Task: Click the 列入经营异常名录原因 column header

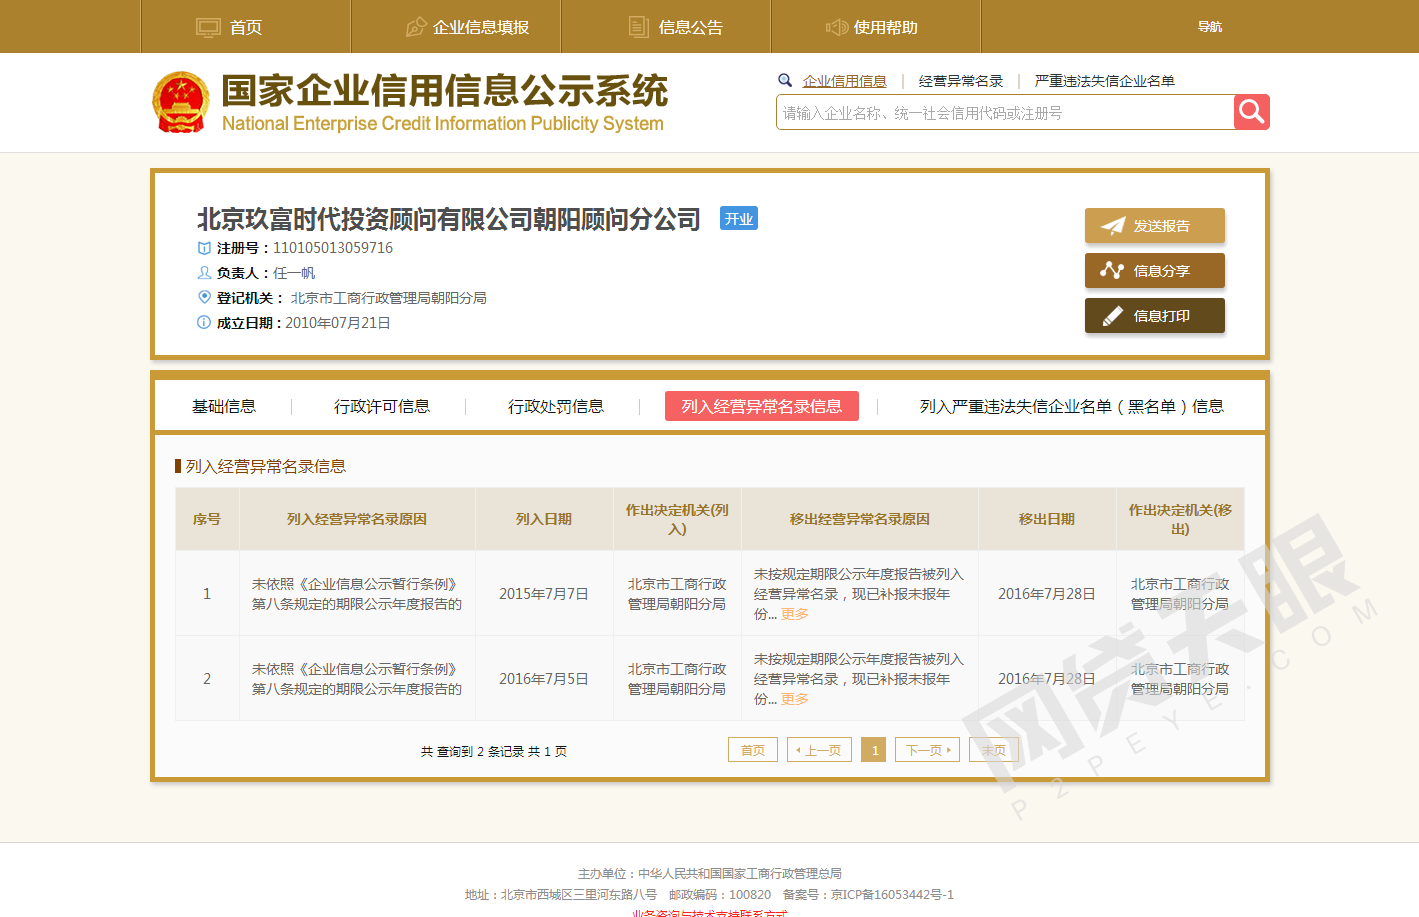Action: coord(357,519)
